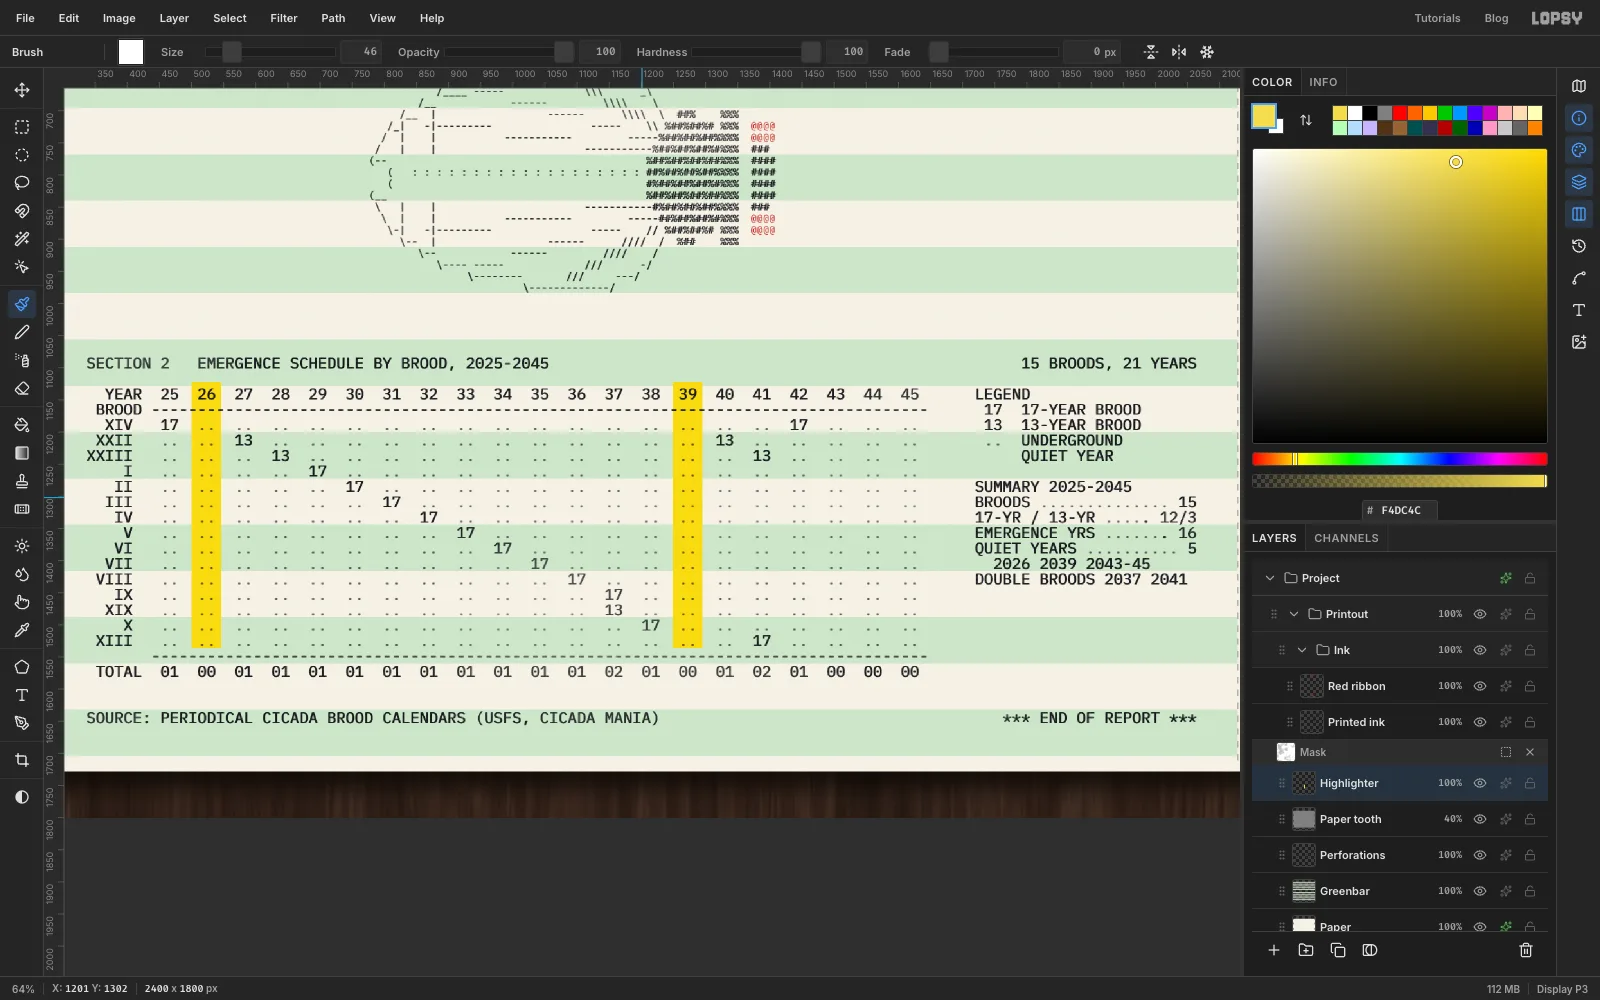The width and height of the screenshot is (1600, 1000).
Task: Select the Text tool in left toolbar
Action: pos(21,695)
